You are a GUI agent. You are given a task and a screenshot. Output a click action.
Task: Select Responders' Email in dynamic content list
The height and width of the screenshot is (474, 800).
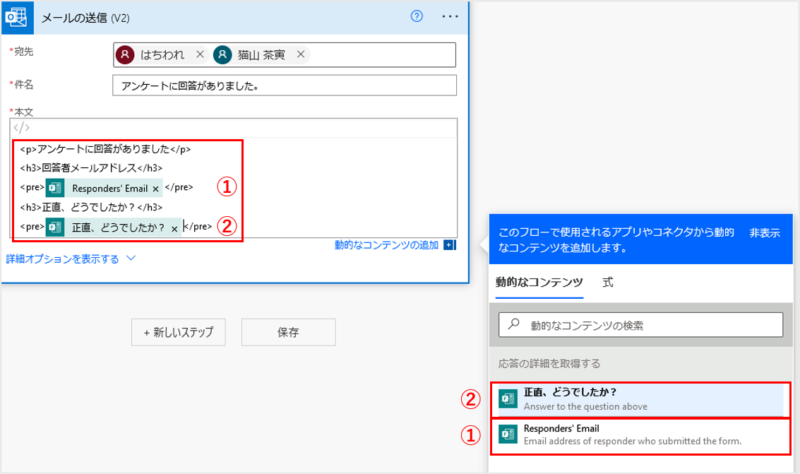[x=640, y=435]
